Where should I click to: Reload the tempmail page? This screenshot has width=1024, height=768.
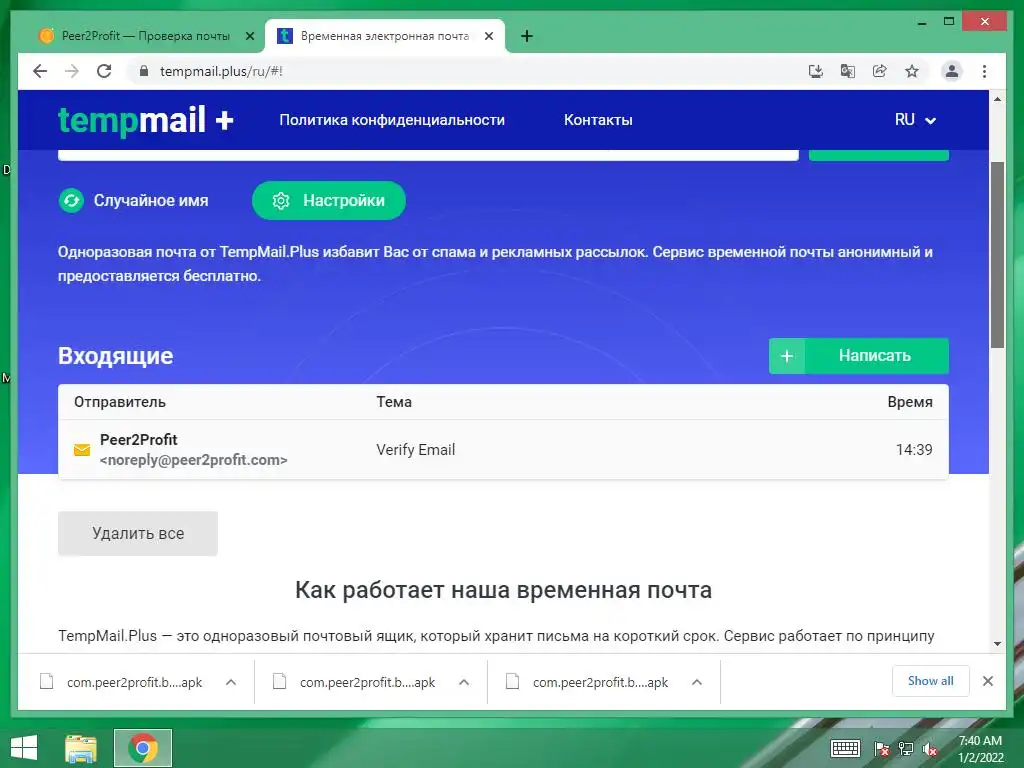(104, 71)
